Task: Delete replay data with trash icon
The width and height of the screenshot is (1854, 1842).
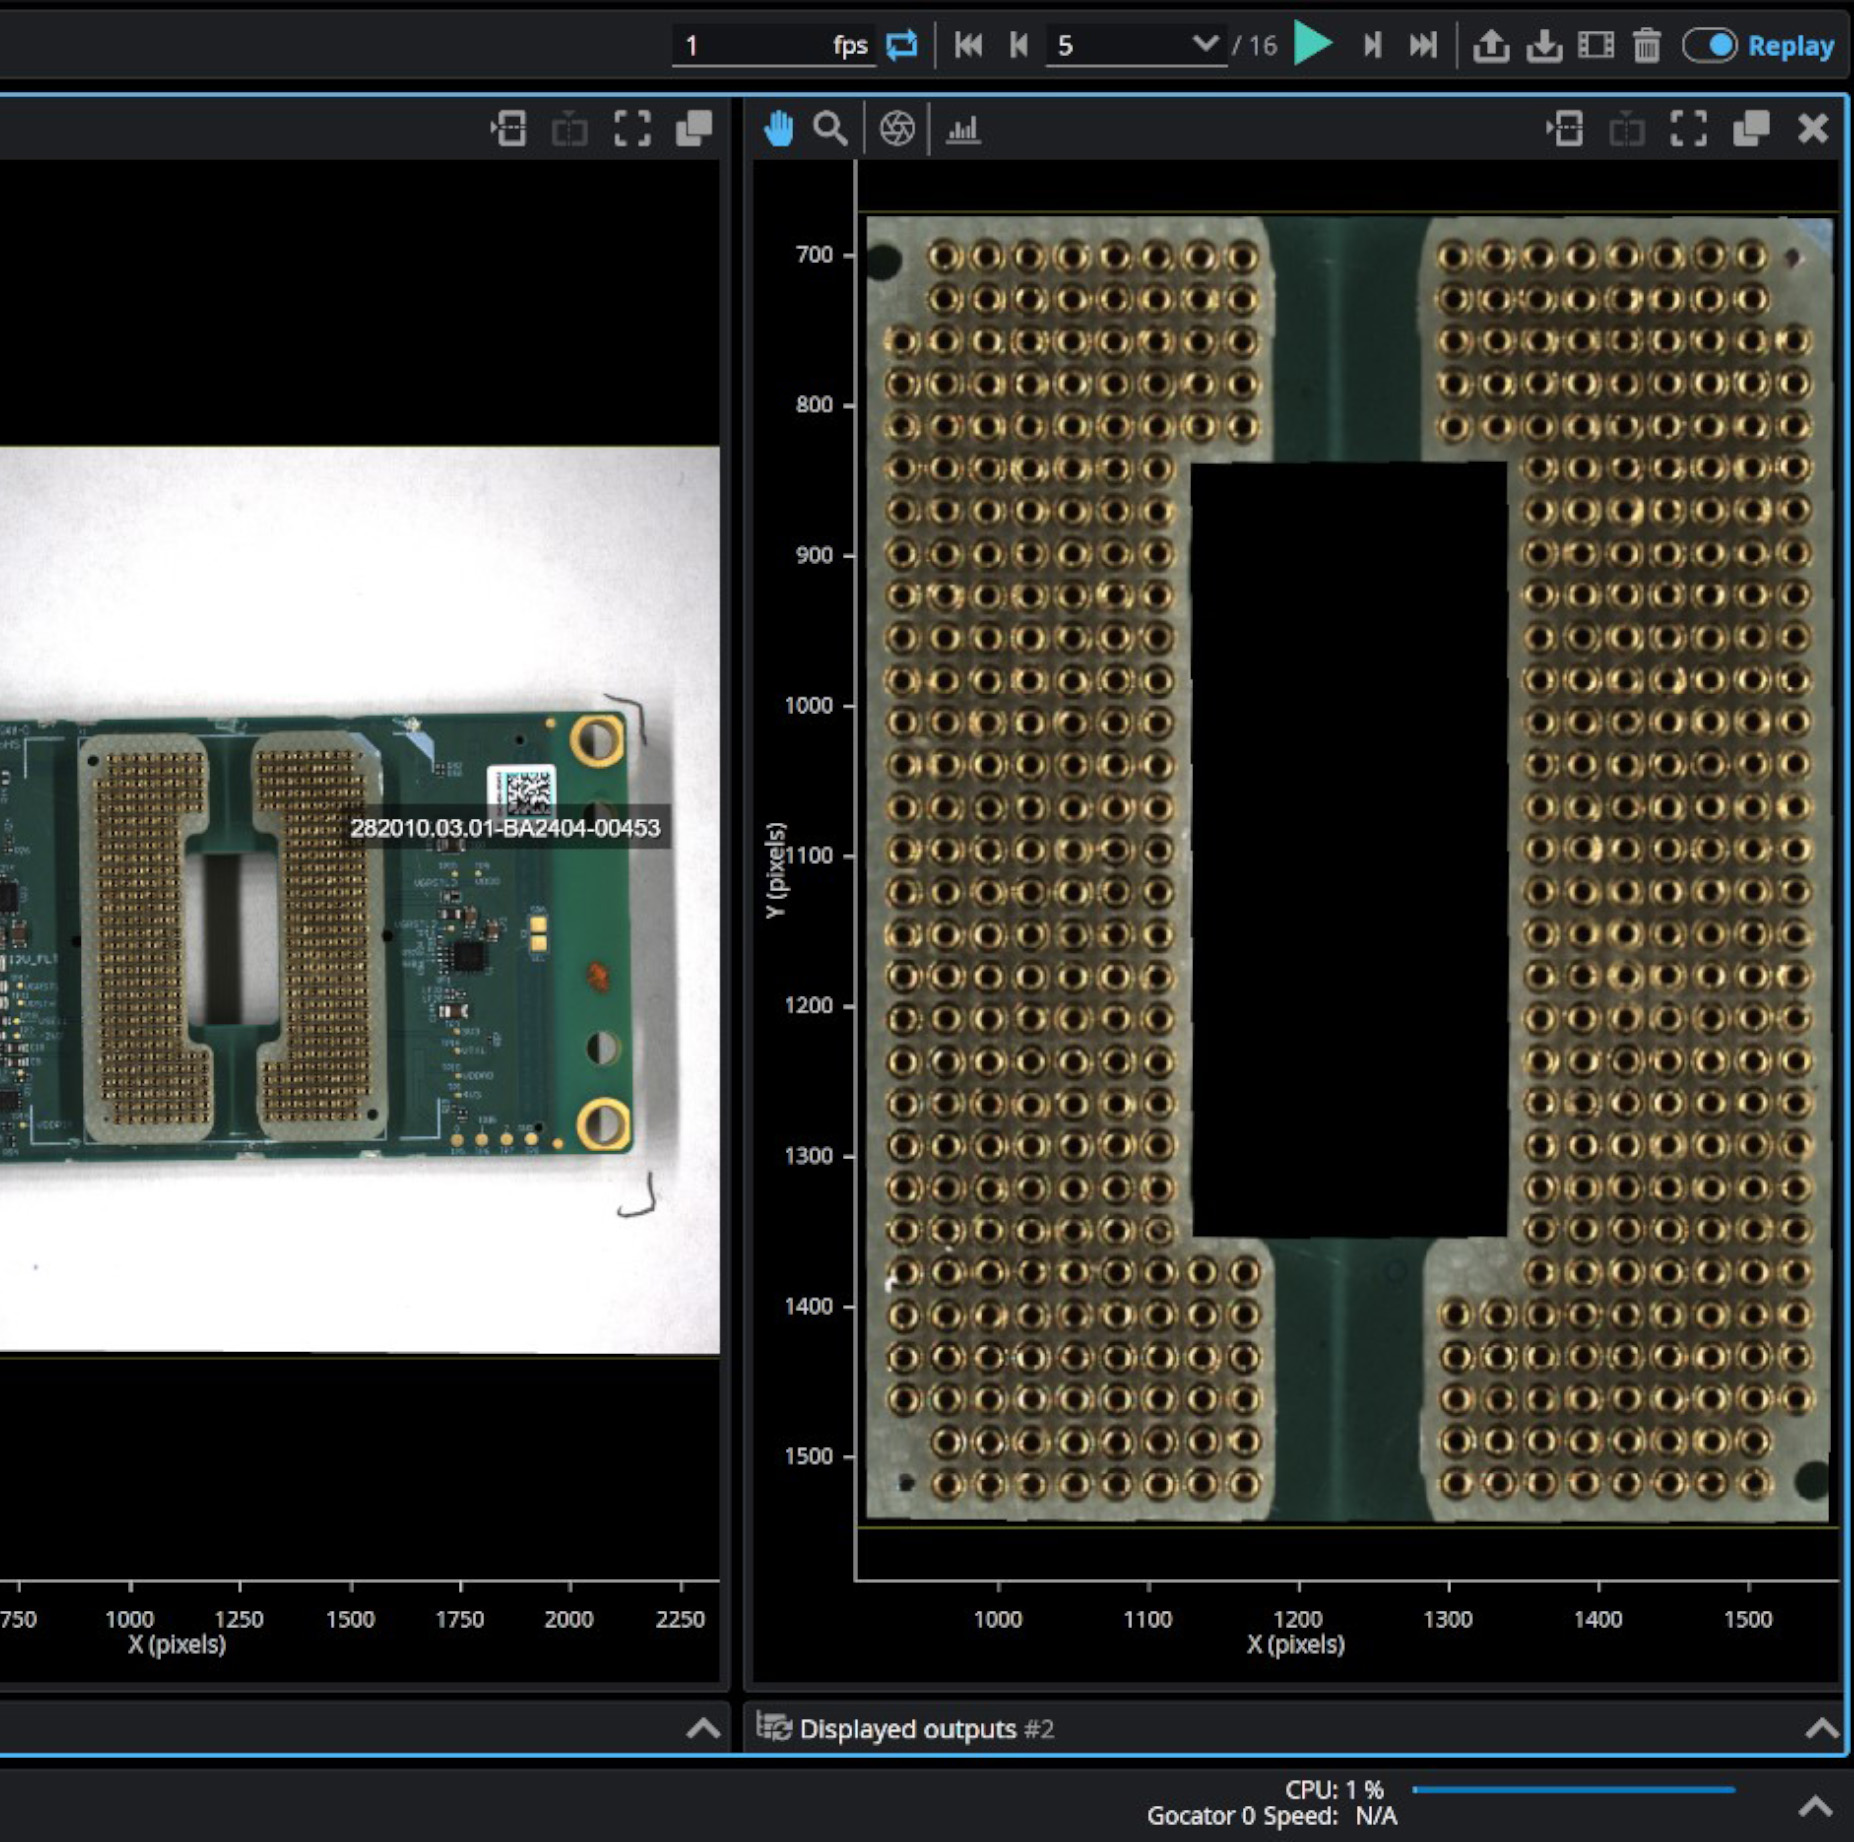Action: [1646, 45]
